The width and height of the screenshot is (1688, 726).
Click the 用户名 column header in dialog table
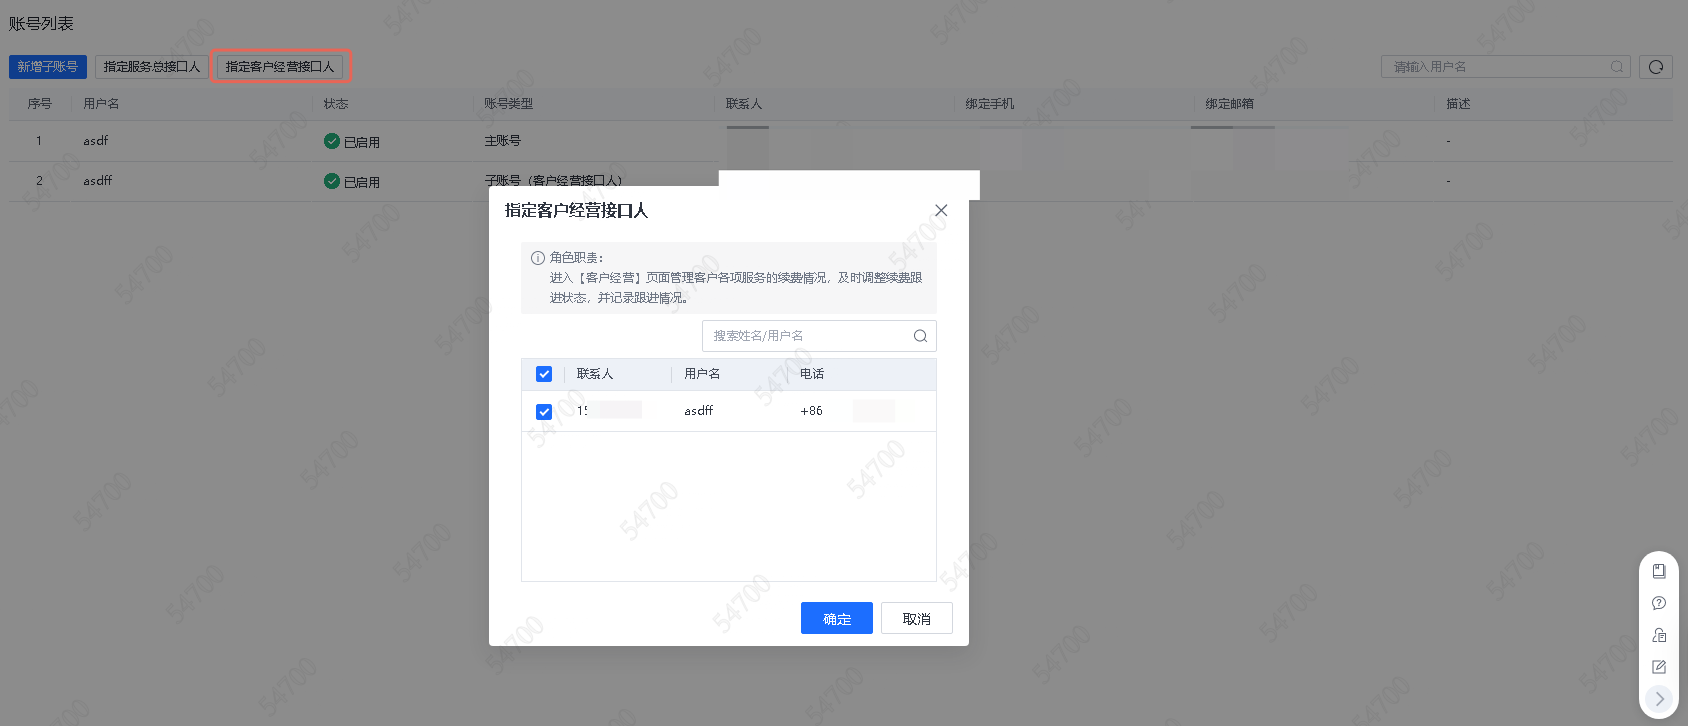702,374
